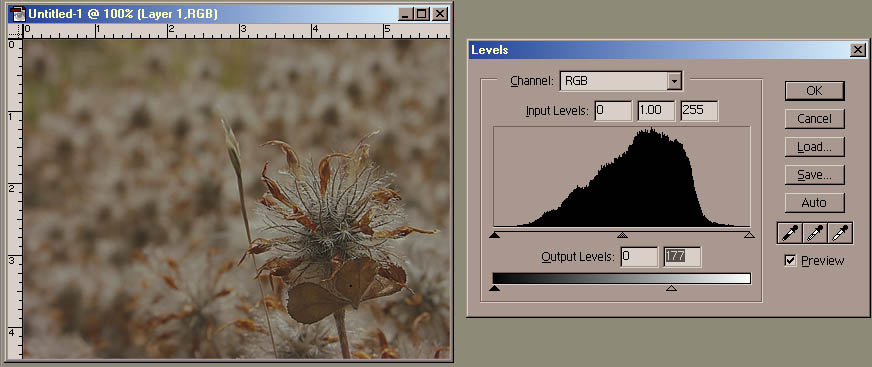872x367 pixels.
Task: Click the Photoshop document icon in title bar
Action: [18, 13]
